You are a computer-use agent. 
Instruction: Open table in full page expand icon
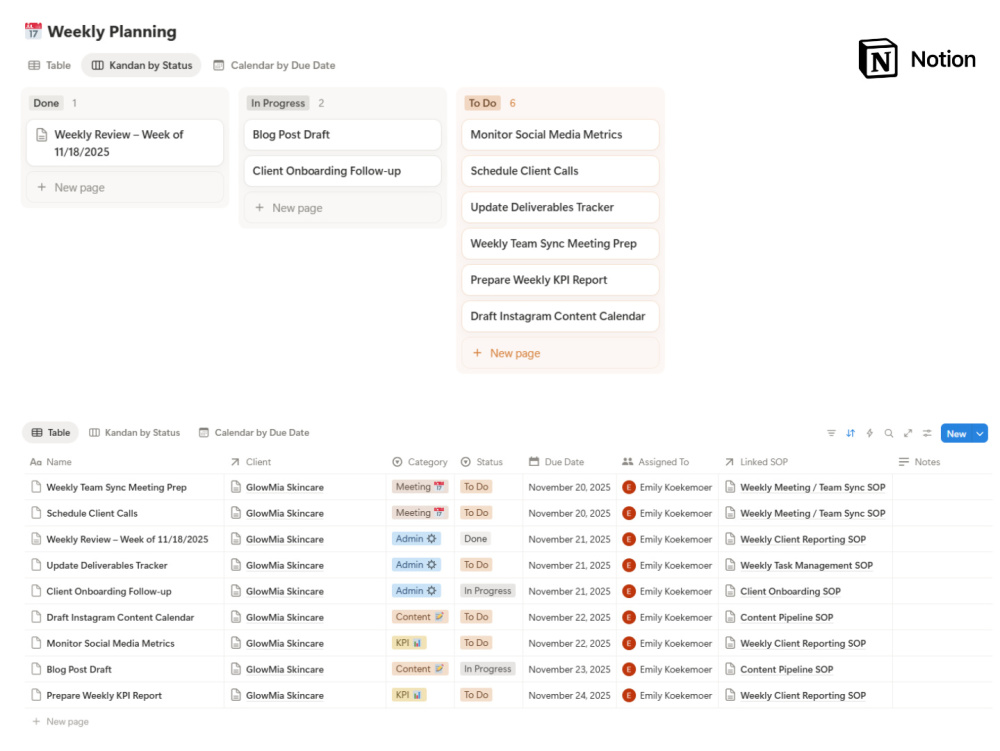click(908, 434)
